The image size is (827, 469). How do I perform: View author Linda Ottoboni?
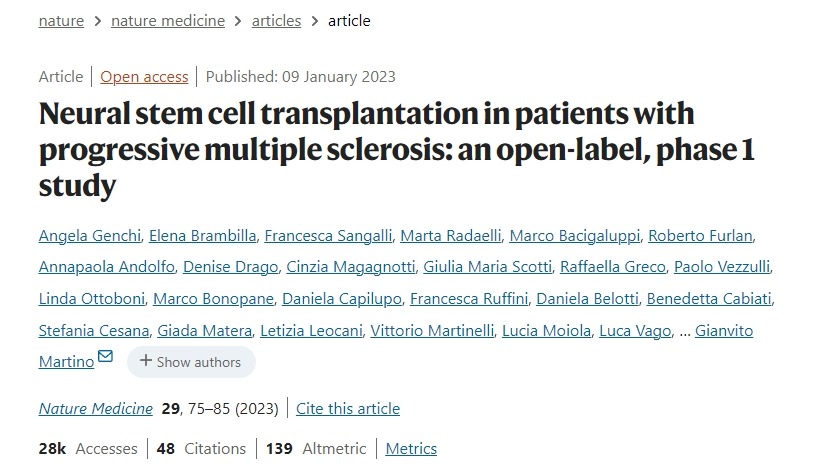coord(88,299)
